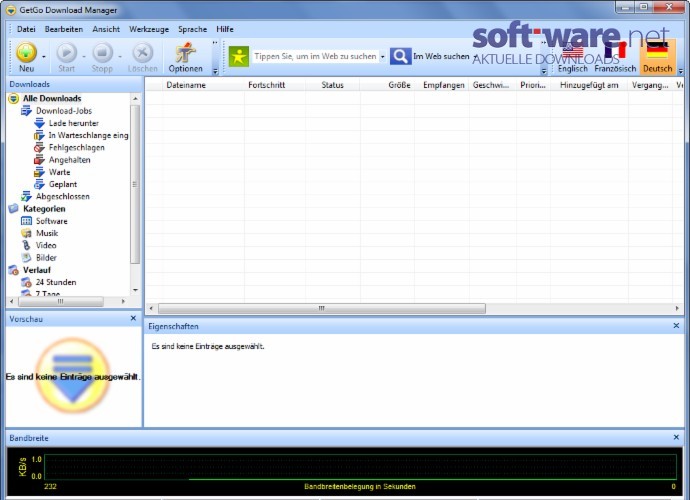Open the Bearbeiten menu

tap(63, 29)
